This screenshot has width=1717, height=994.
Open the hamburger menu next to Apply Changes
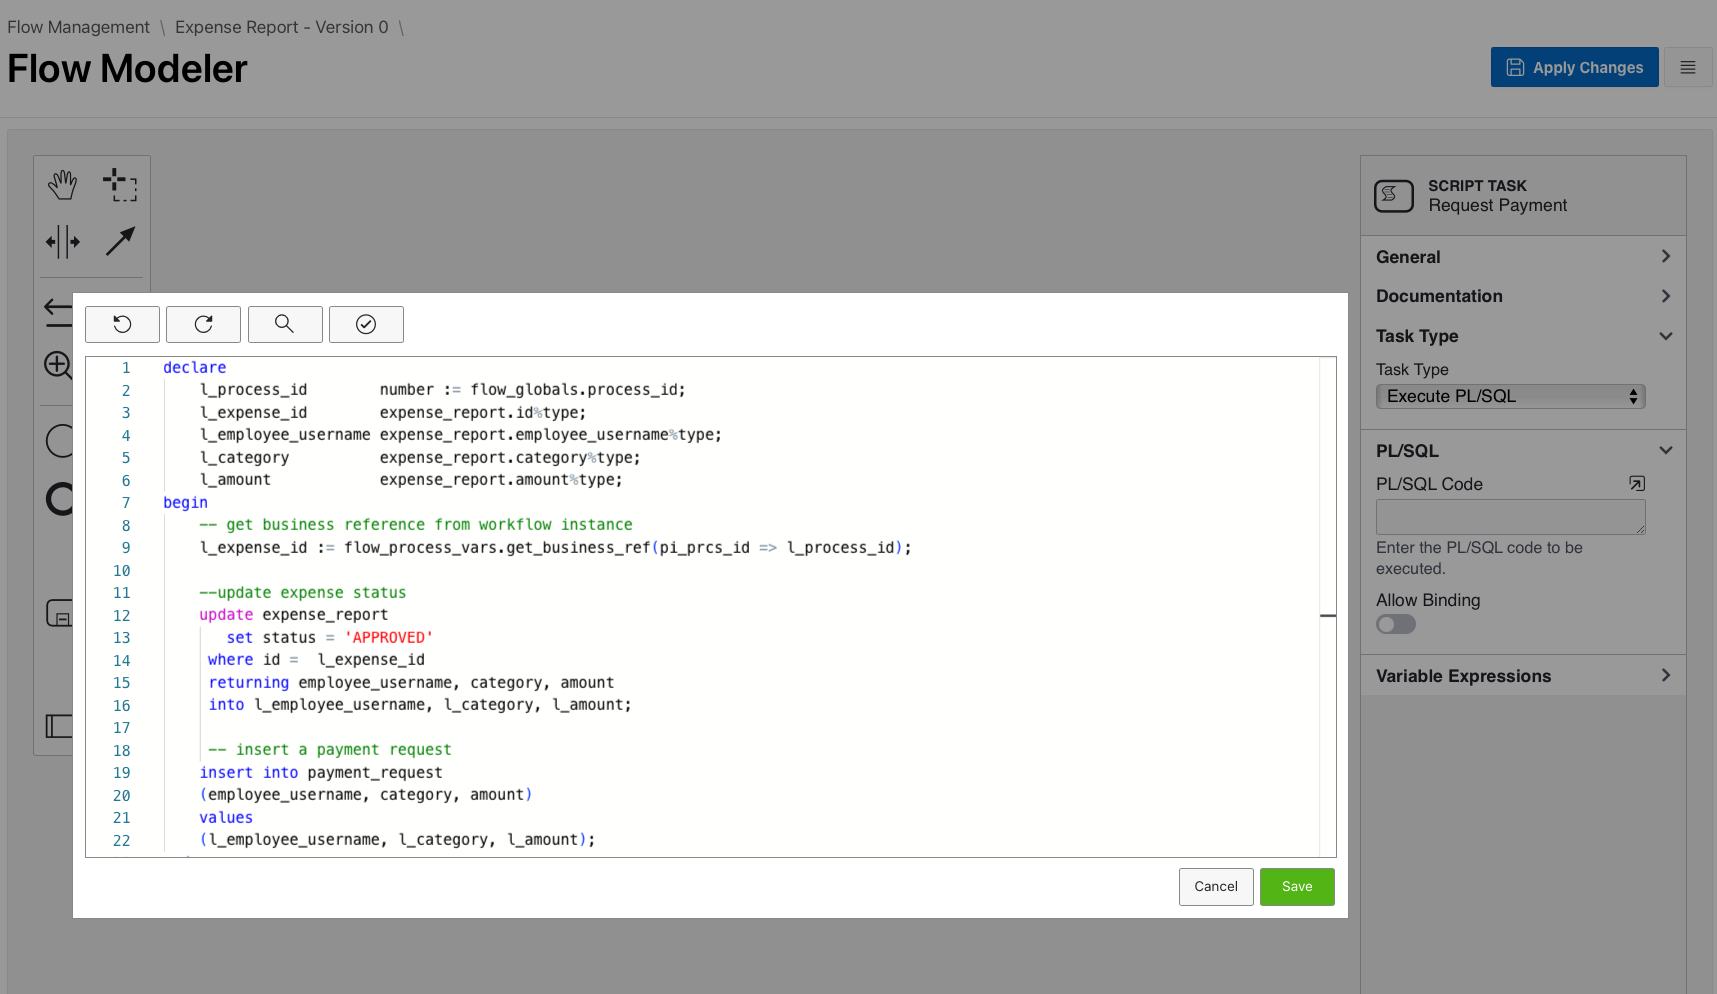click(x=1688, y=67)
